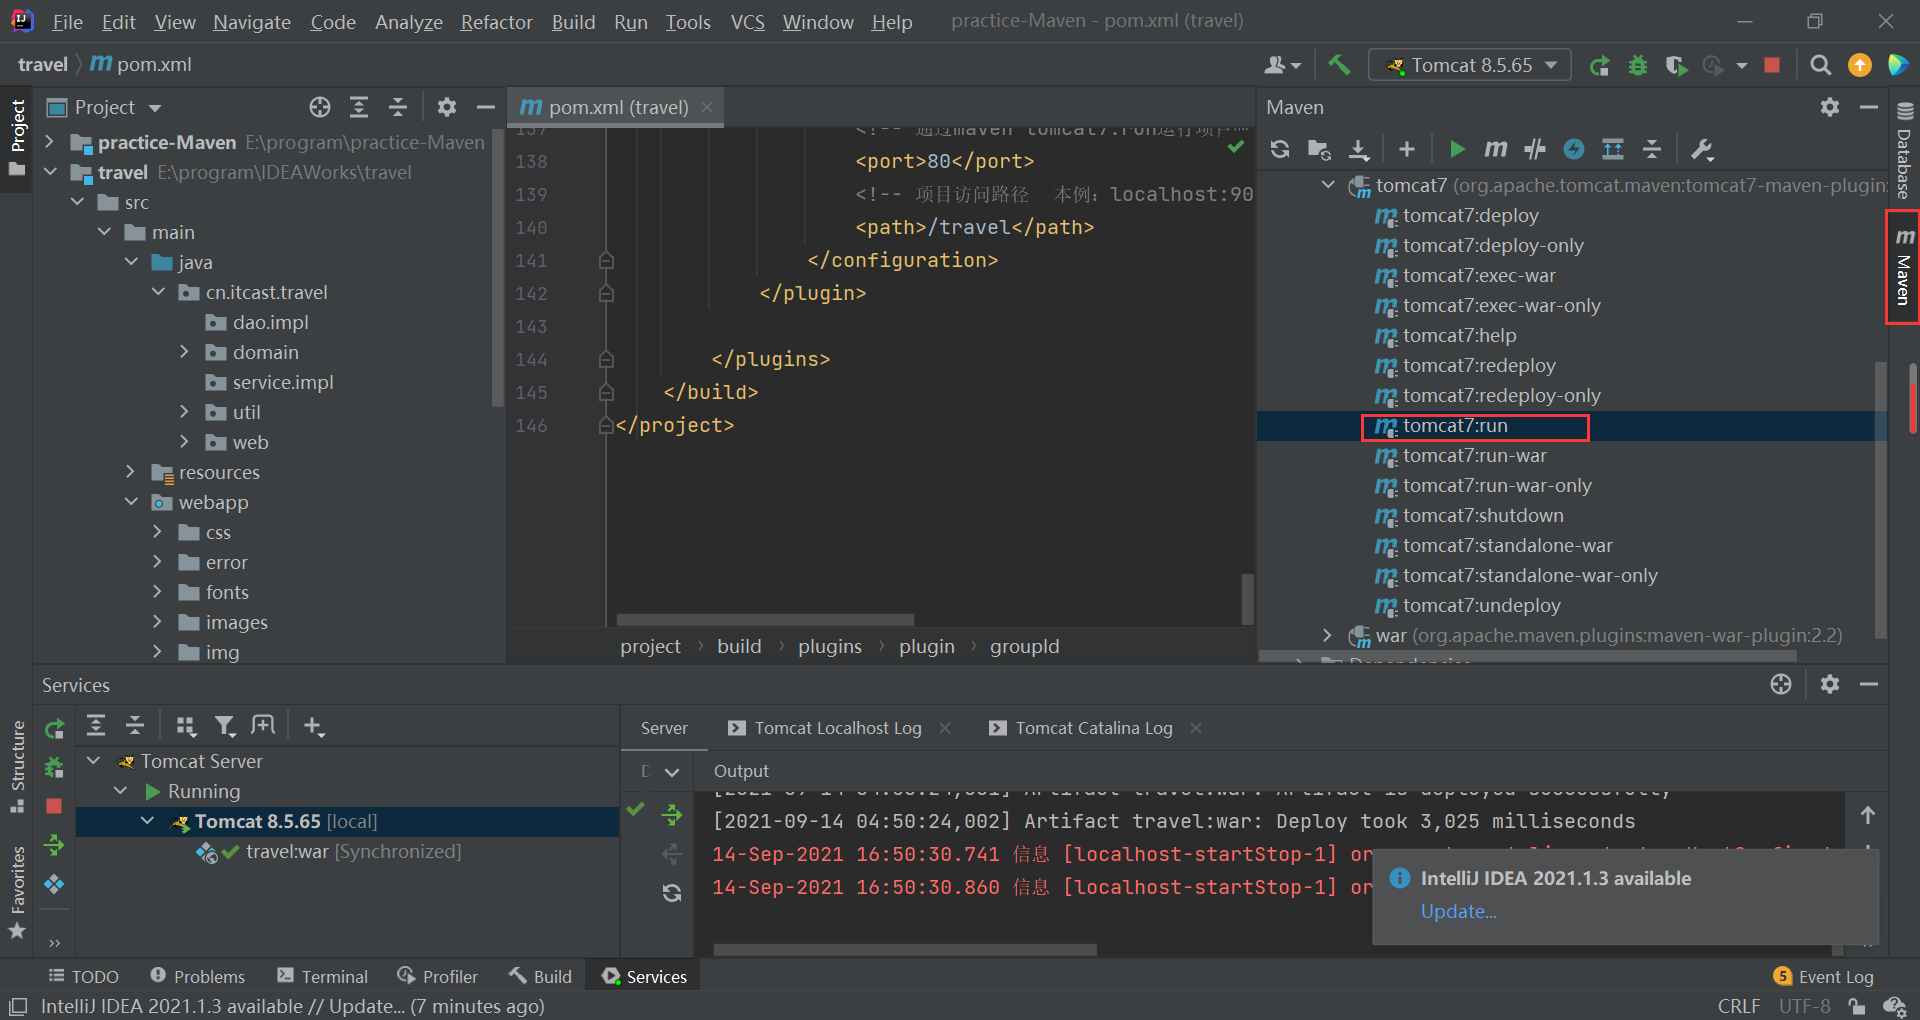
Task: Open Filter options in Services toolbar
Action: click(x=225, y=726)
